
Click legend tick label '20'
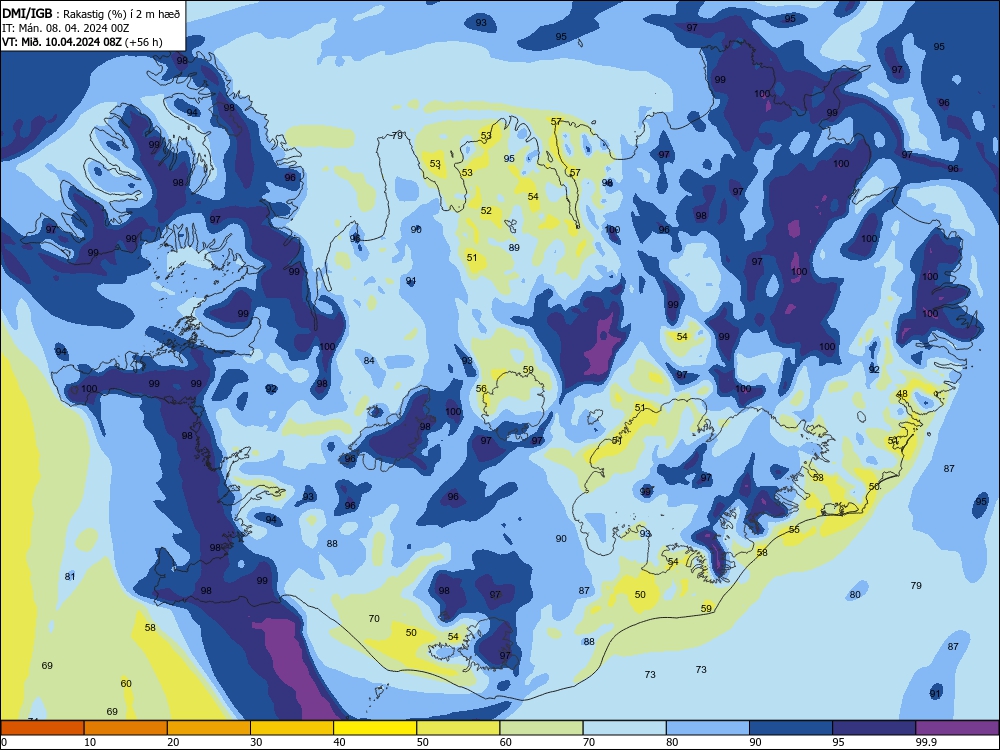173,742
